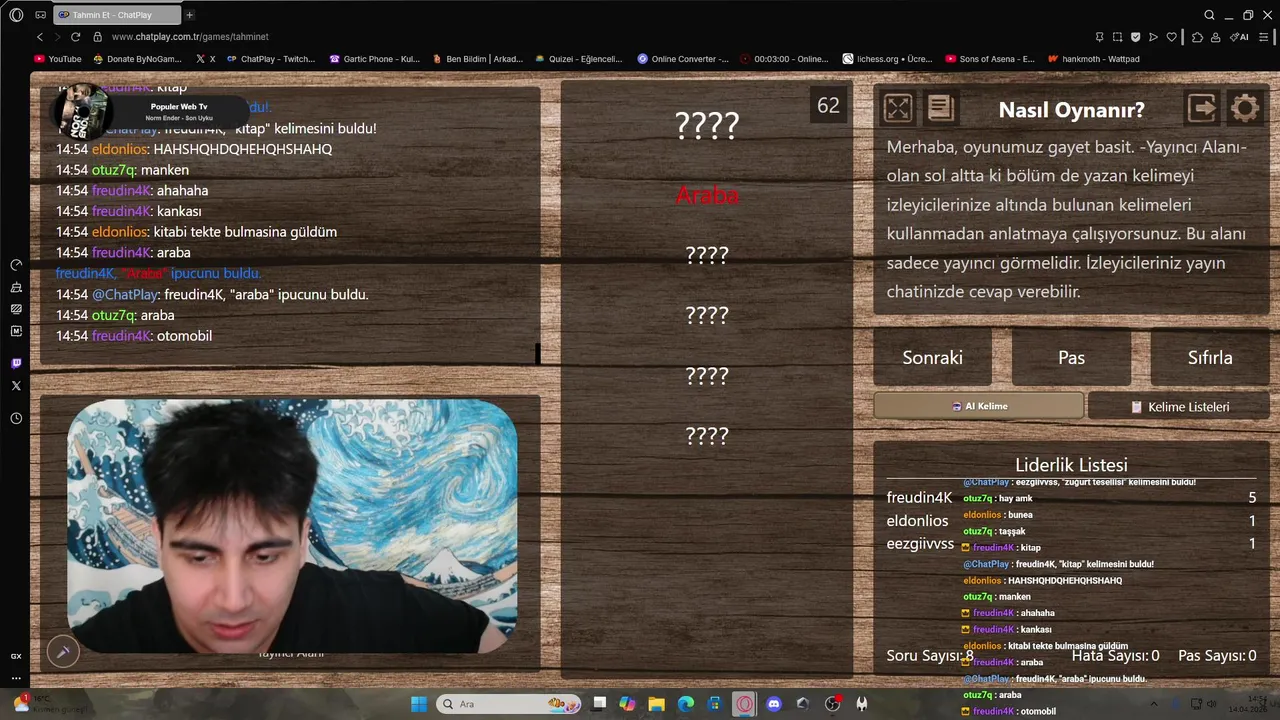The height and width of the screenshot is (720, 1280).
Task: Open a new browser tab with plus
Action: [189, 15]
